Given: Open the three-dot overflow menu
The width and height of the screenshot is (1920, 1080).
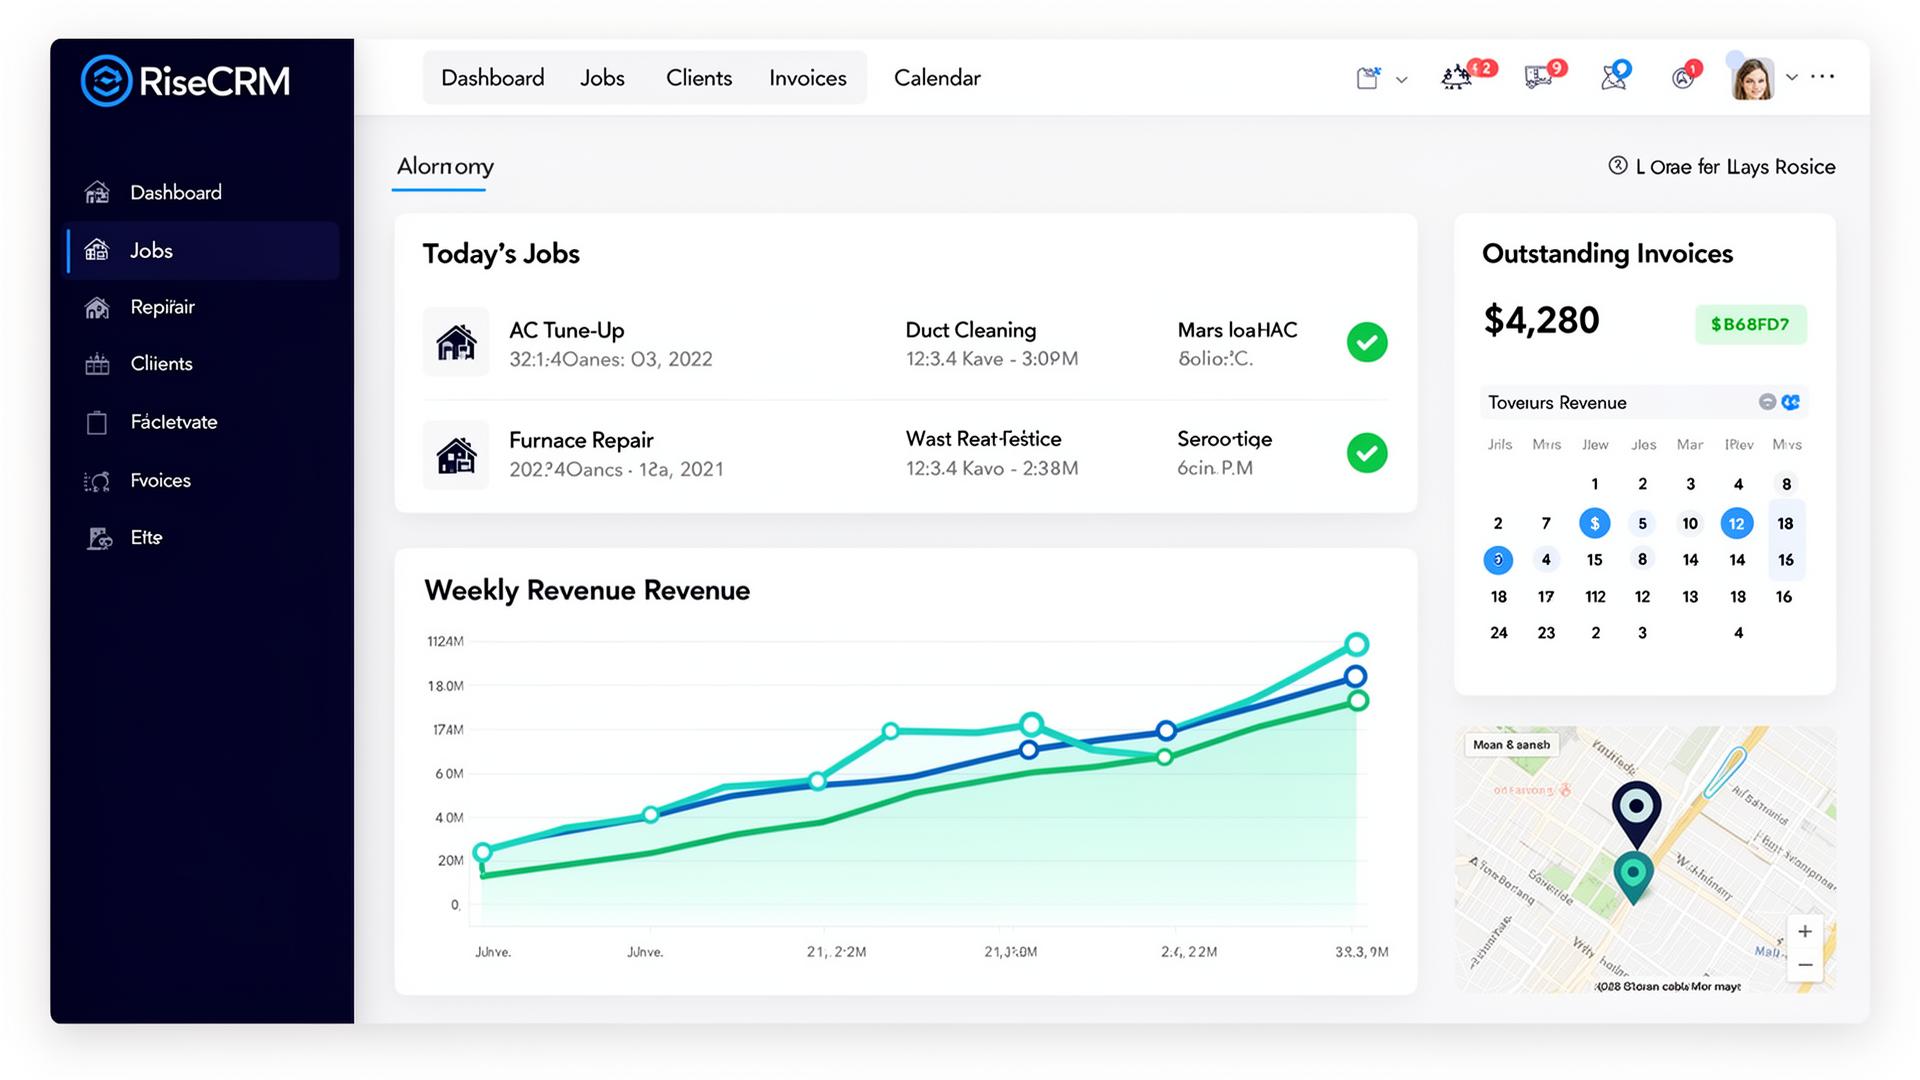Looking at the screenshot, I should click(x=1822, y=76).
